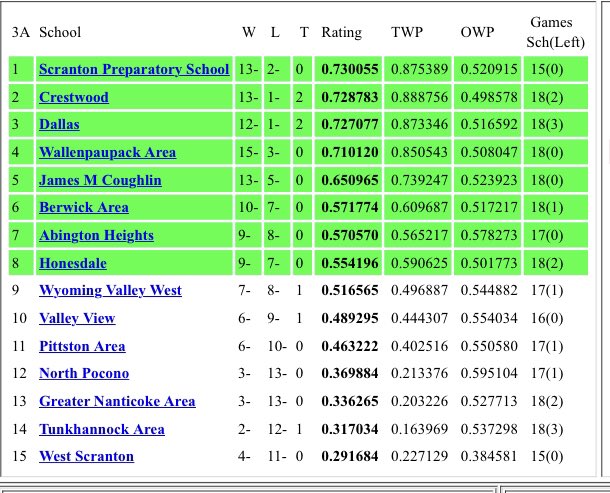
Task: Select rating value 0.317034
Action: [350, 429]
